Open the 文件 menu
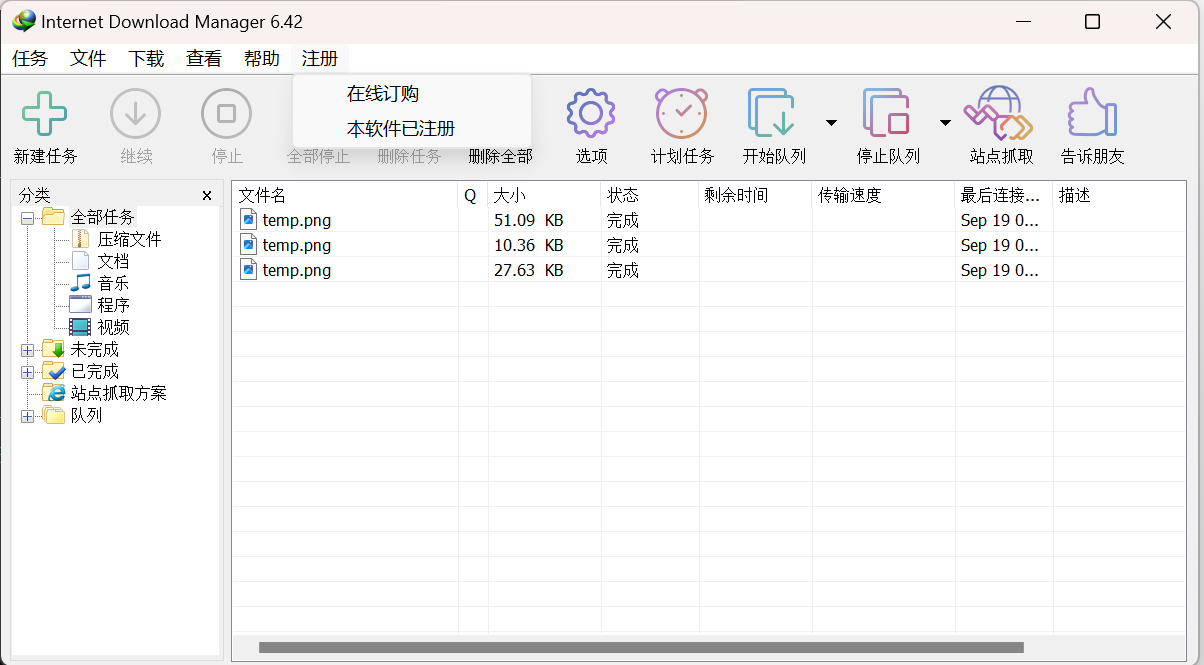This screenshot has height=665, width=1204. (x=88, y=59)
